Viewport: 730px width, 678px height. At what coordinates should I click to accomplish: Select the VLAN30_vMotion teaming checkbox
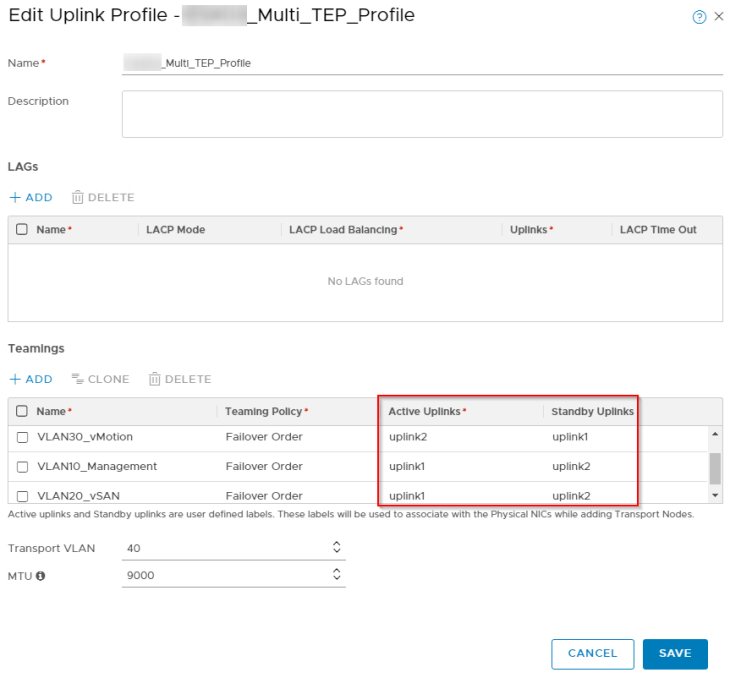click(x=22, y=437)
